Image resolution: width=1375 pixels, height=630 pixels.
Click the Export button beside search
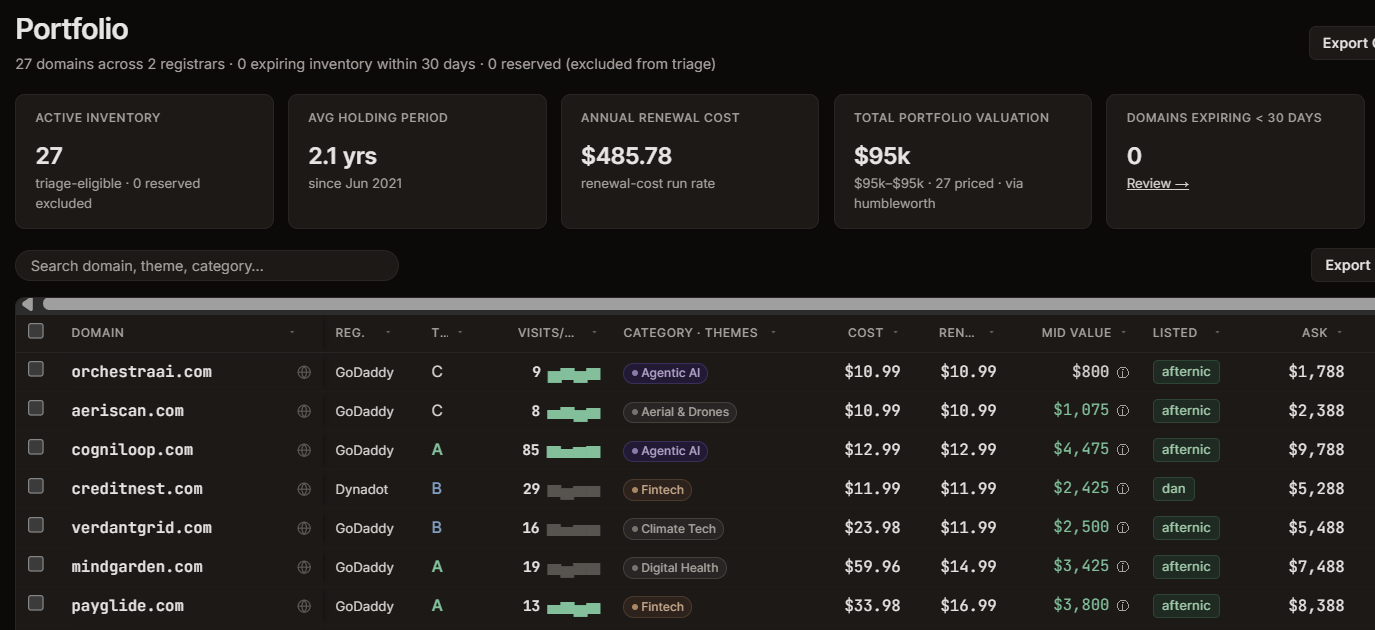click(1345, 265)
